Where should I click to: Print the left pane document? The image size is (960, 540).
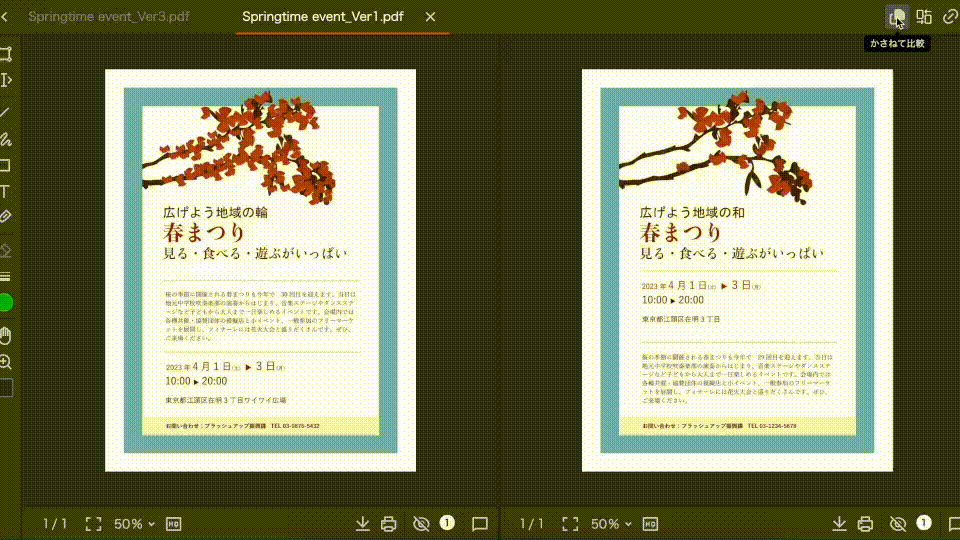[389, 524]
